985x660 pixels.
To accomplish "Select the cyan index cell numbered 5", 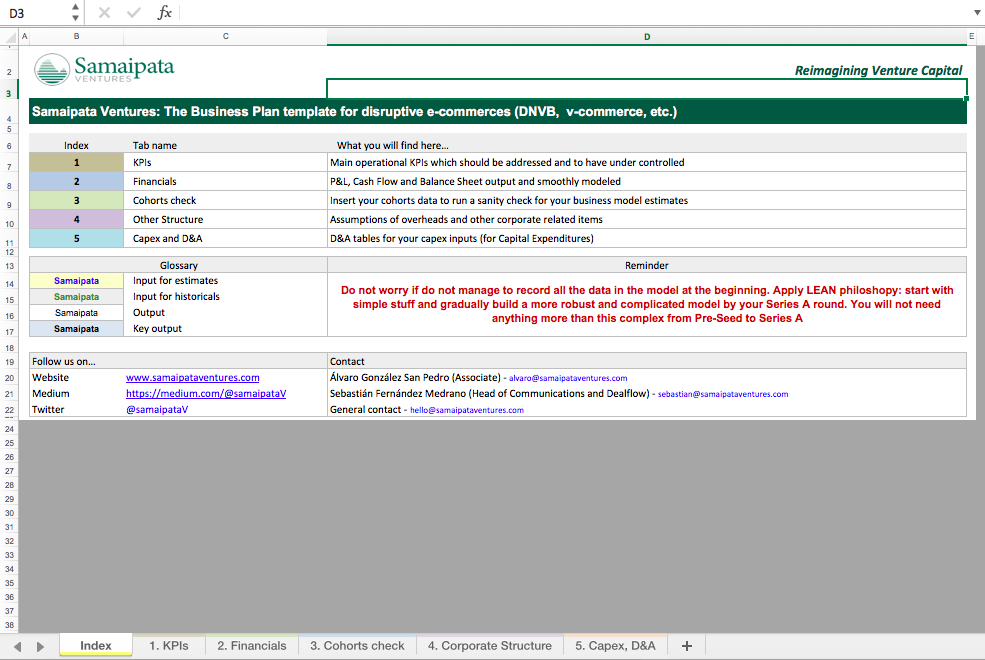I will click(77, 238).
